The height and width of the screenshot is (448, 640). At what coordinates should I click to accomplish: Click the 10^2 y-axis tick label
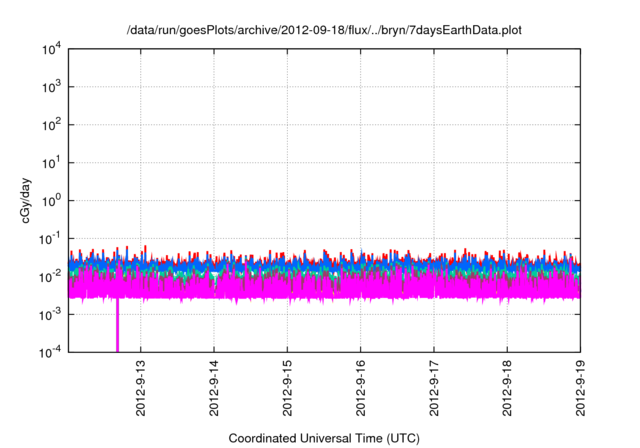click(x=50, y=126)
